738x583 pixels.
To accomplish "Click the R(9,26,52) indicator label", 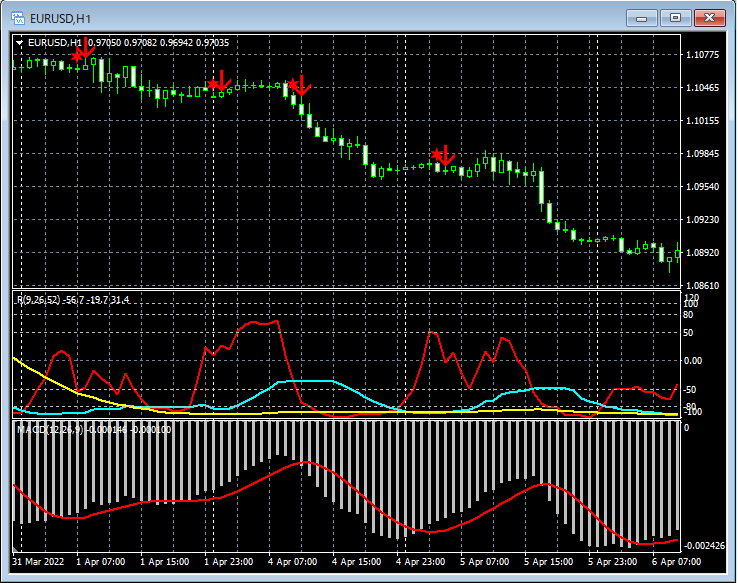I will [38, 300].
